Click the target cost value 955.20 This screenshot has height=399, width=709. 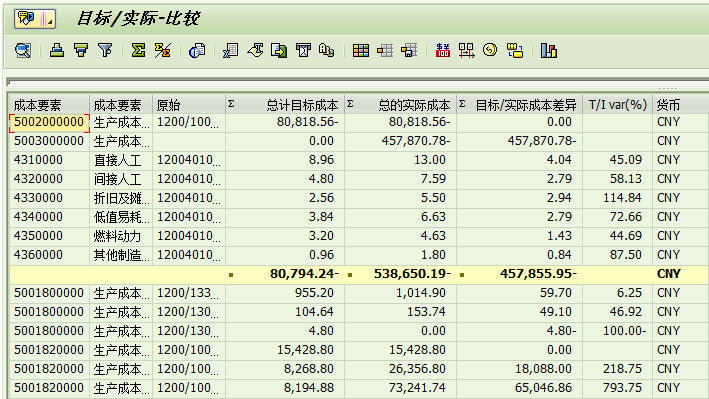point(314,293)
